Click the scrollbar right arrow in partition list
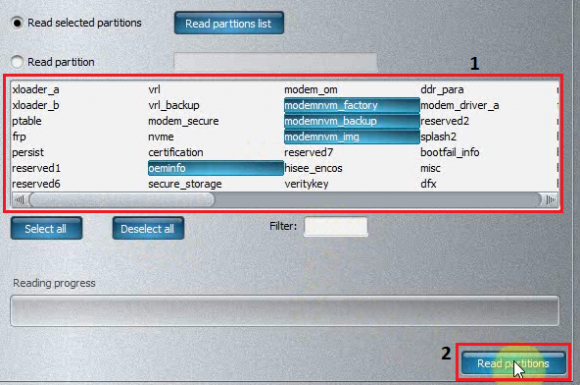Viewport: 580px width, 385px height. click(550, 200)
